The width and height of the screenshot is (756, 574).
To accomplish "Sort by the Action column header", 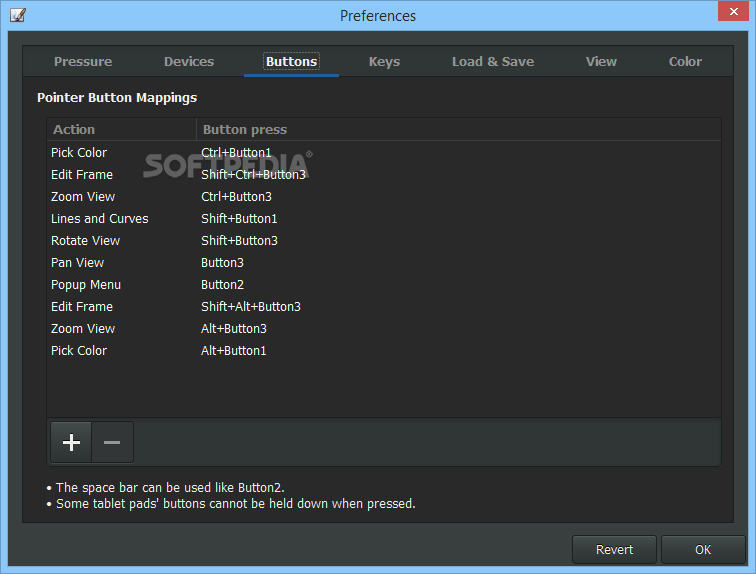I will 122,129.
